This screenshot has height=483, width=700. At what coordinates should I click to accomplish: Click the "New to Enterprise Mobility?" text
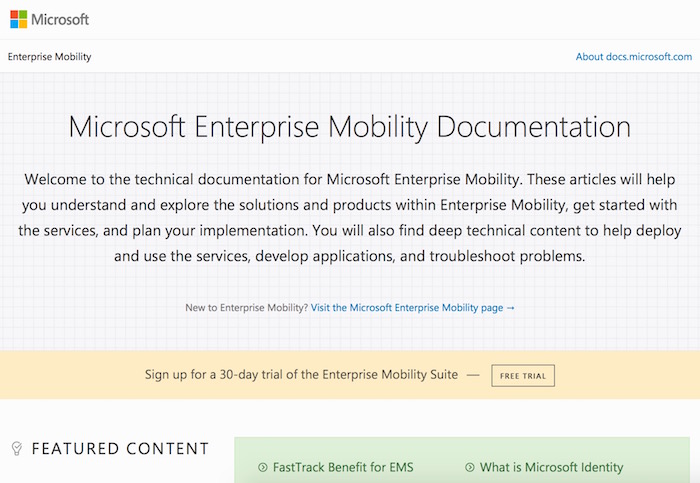[246, 308]
